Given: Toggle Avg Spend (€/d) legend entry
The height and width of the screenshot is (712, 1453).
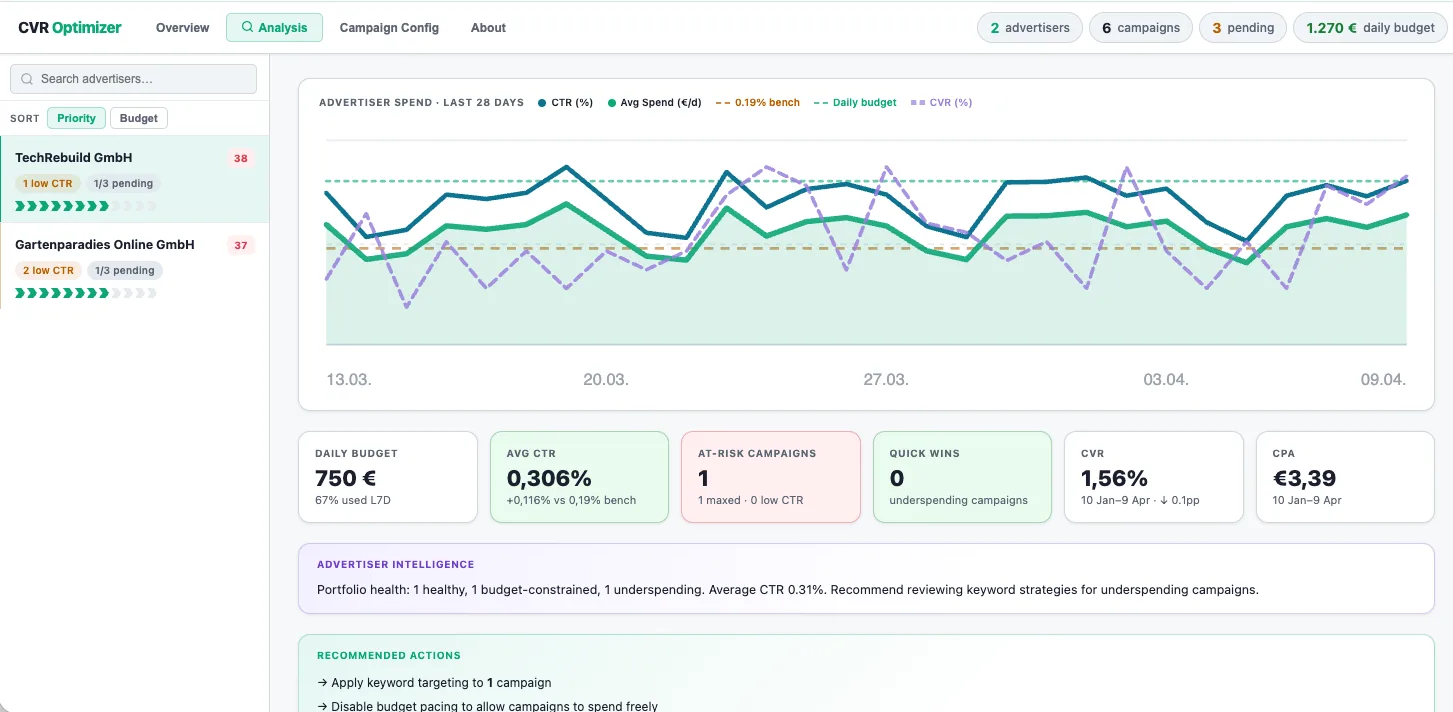Looking at the screenshot, I should 654,103.
